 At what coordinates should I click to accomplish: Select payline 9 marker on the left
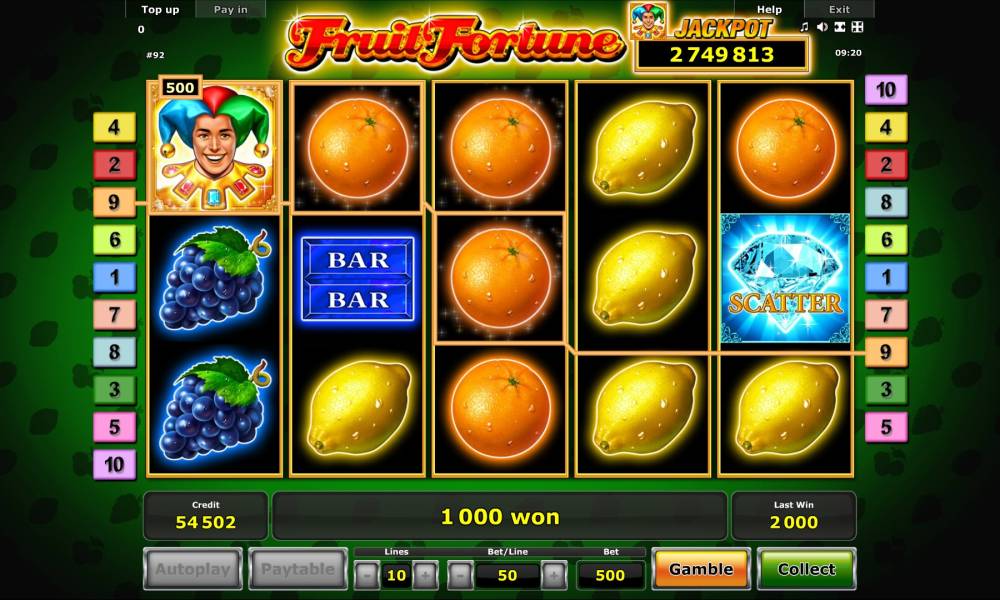coord(114,202)
